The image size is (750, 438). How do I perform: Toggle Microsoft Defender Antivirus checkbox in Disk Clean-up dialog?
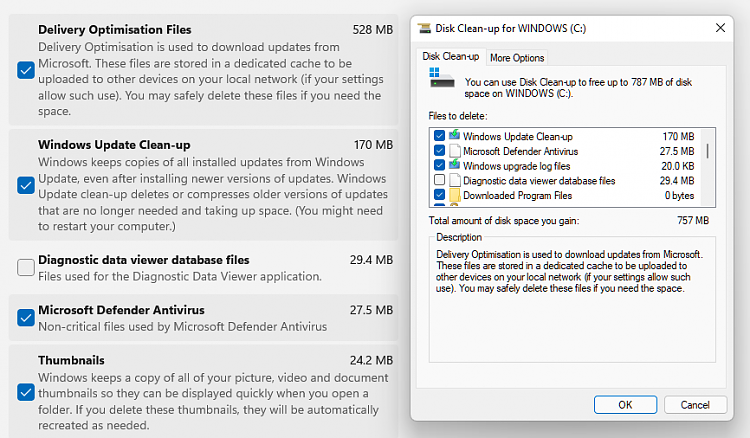point(439,151)
